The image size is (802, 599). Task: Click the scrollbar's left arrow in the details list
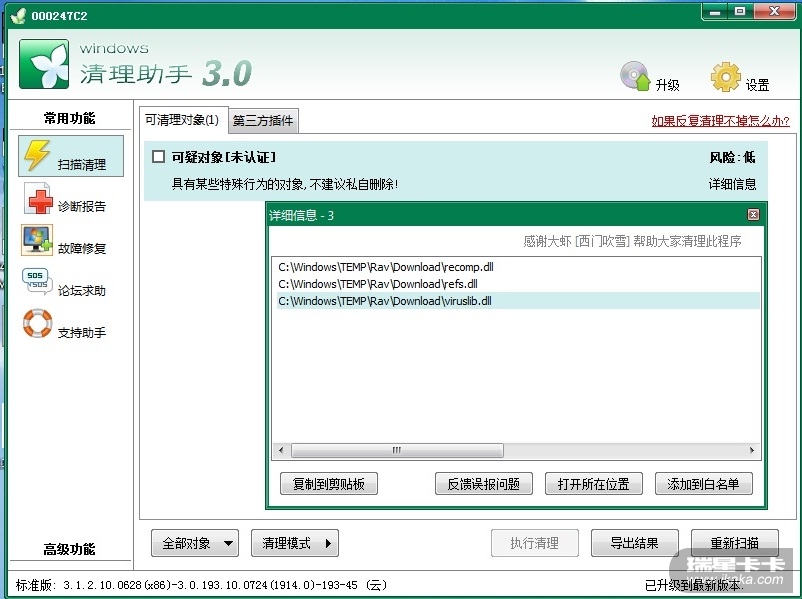(281, 450)
